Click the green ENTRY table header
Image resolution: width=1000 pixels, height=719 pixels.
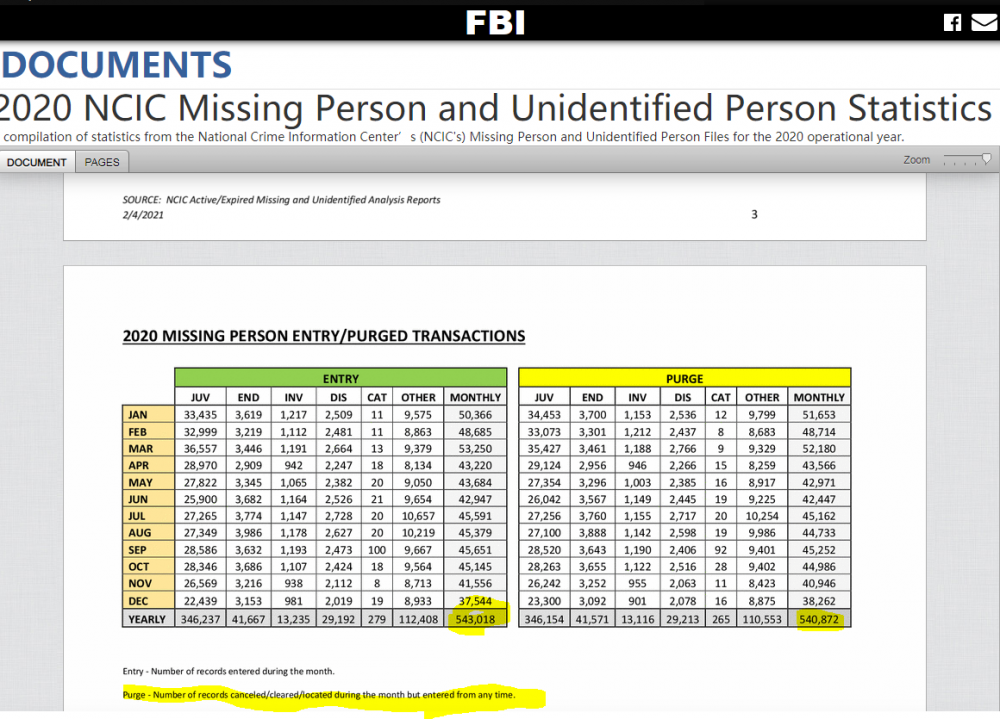point(341,379)
